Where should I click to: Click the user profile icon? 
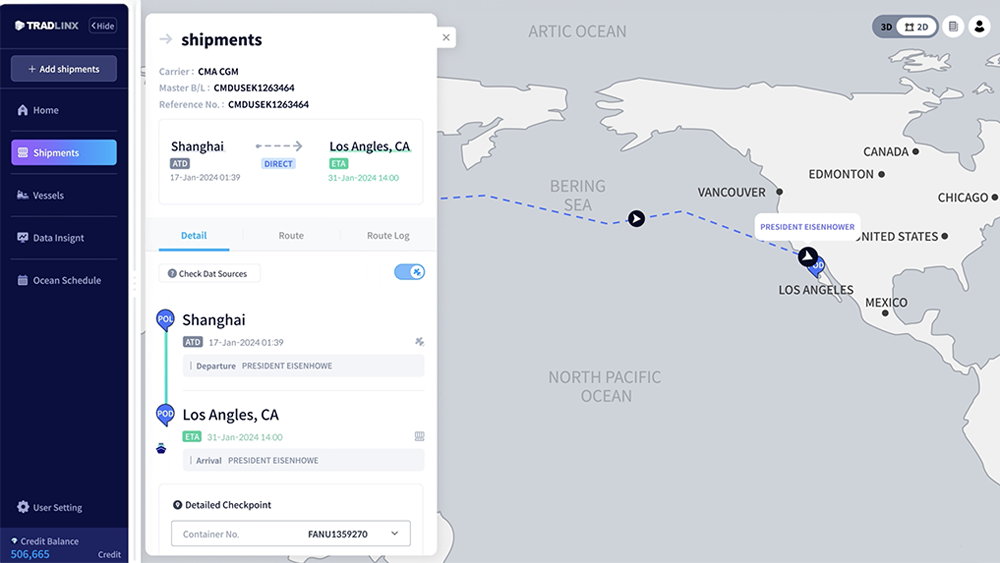click(979, 27)
